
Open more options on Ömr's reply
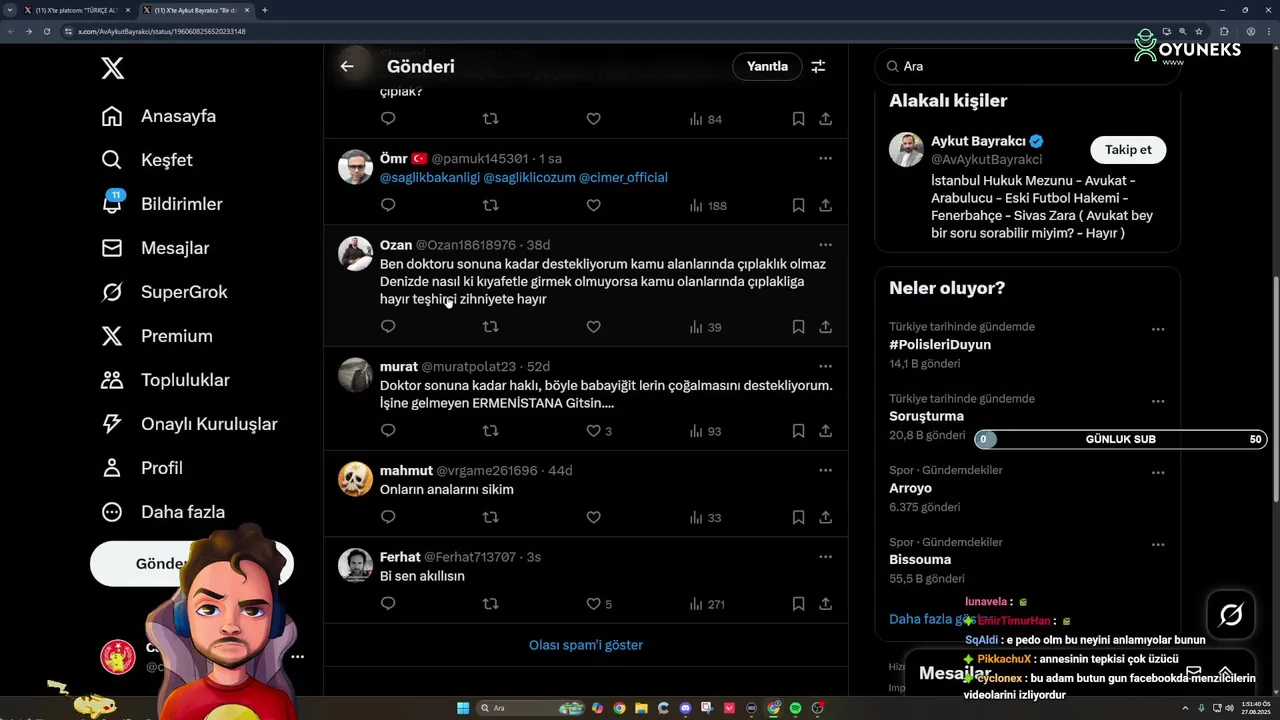pos(825,158)
